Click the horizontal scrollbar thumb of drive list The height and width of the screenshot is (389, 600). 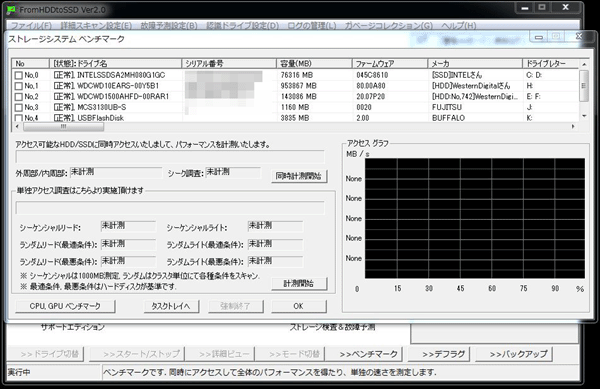(63, 126)
